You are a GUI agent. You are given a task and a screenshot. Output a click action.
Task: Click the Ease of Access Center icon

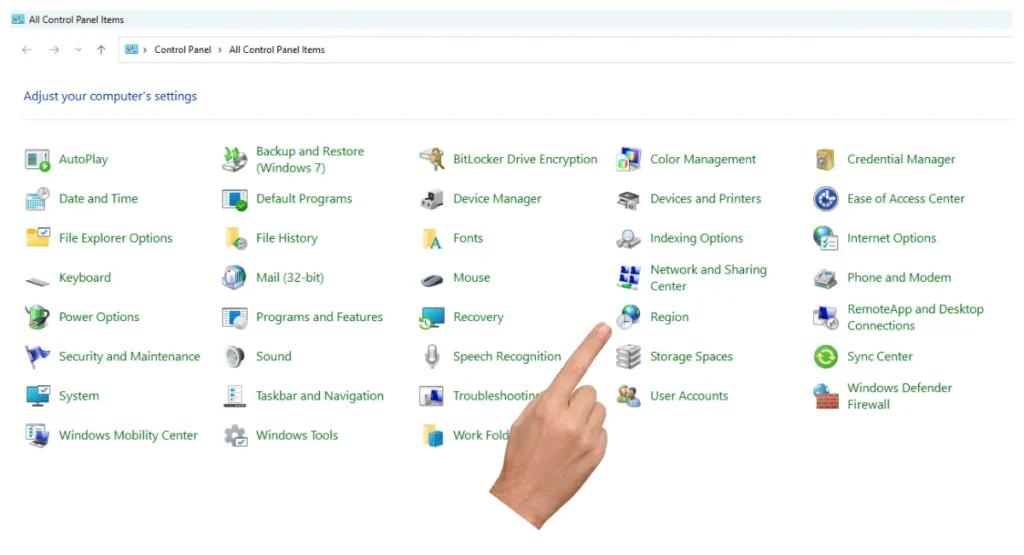pos(825,199)
